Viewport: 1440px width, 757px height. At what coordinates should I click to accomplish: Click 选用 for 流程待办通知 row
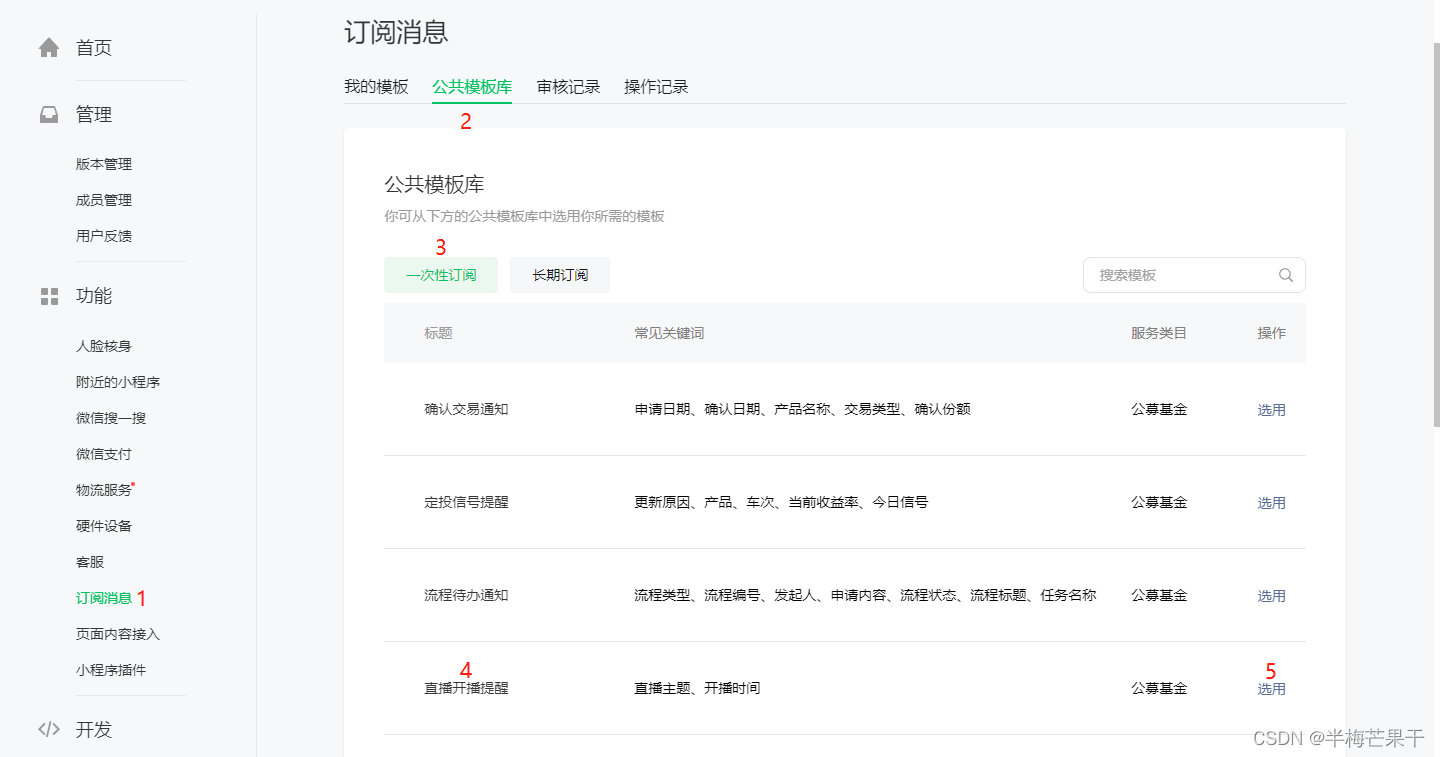pyautogui.click(x=1271, y=595)
